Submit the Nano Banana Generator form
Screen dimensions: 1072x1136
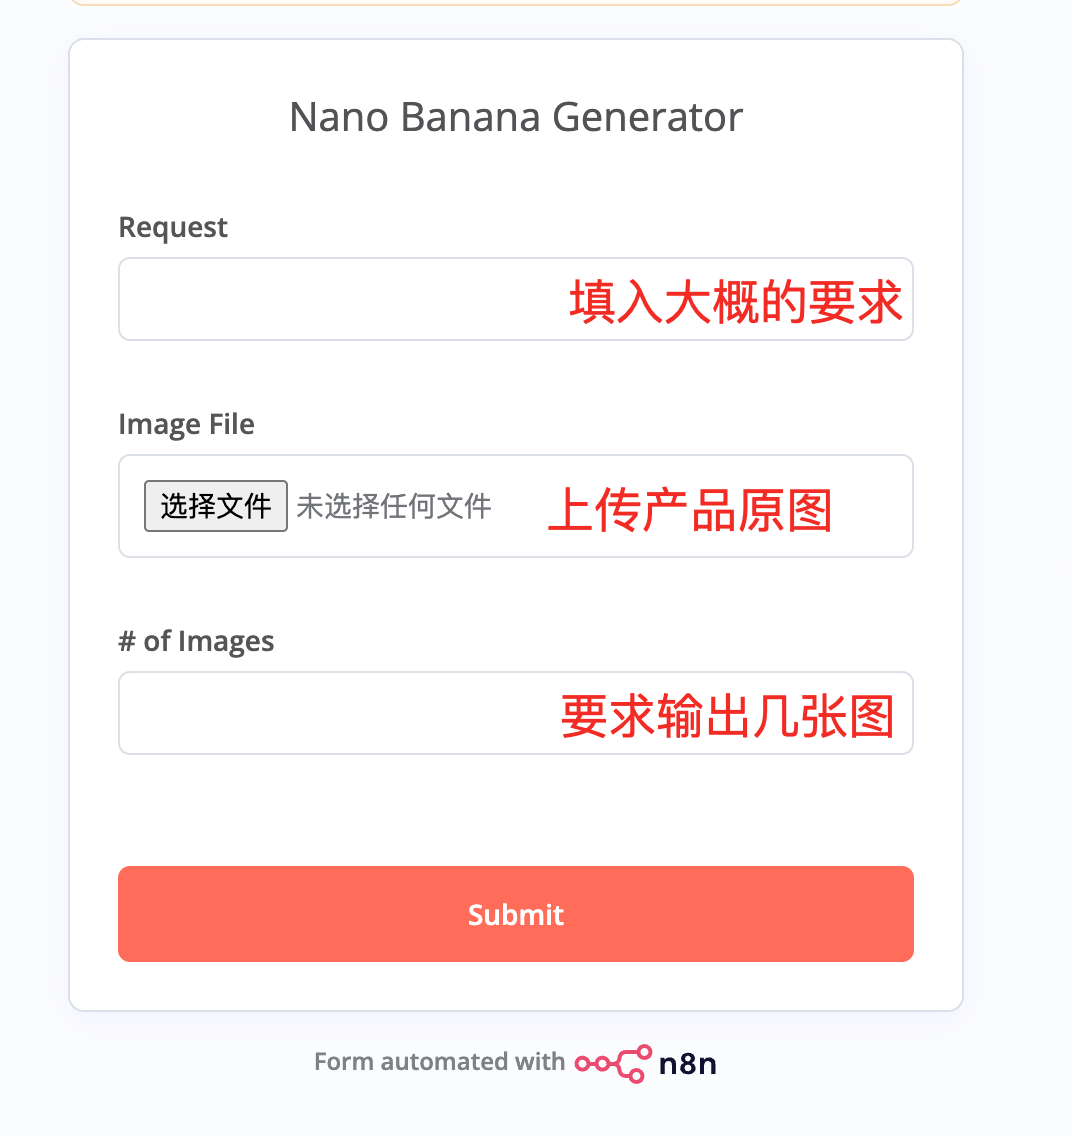pyautogui.click(x=516, y=914)
